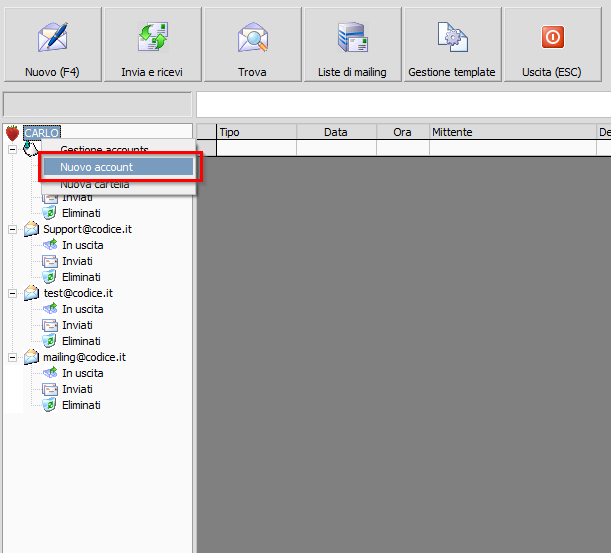This screenshot has width=611, height=553.
Task: Click Inviati folder icon under Support@codice.it
Action: 50,261
